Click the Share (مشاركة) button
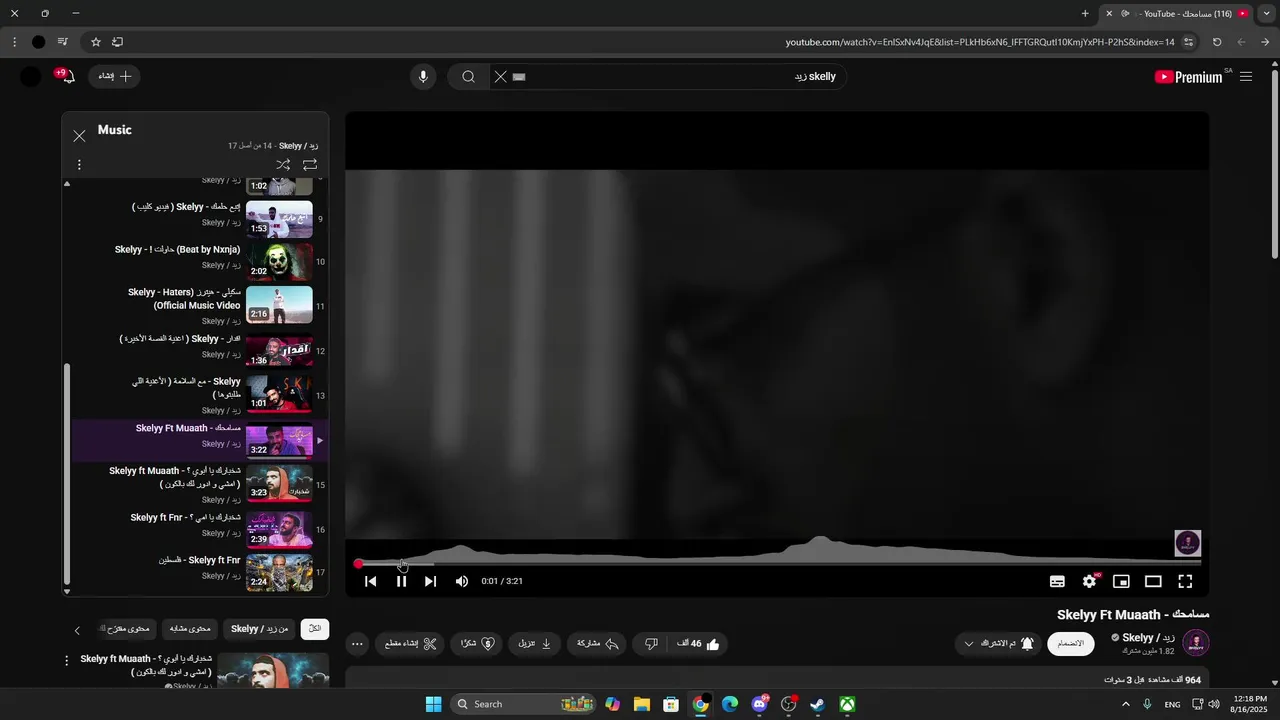The width and height of the screenshot is (1280, 720). (598, 644)
